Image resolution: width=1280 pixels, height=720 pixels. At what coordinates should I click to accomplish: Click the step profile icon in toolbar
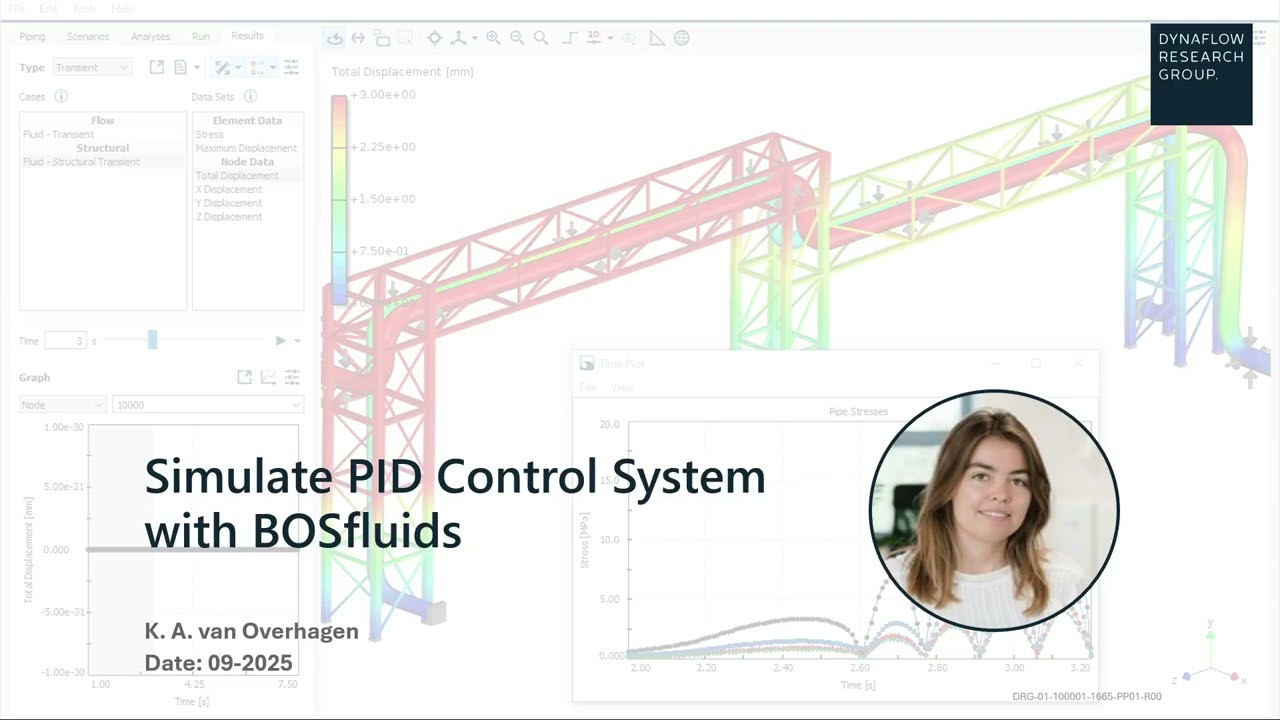coord(570,38)
